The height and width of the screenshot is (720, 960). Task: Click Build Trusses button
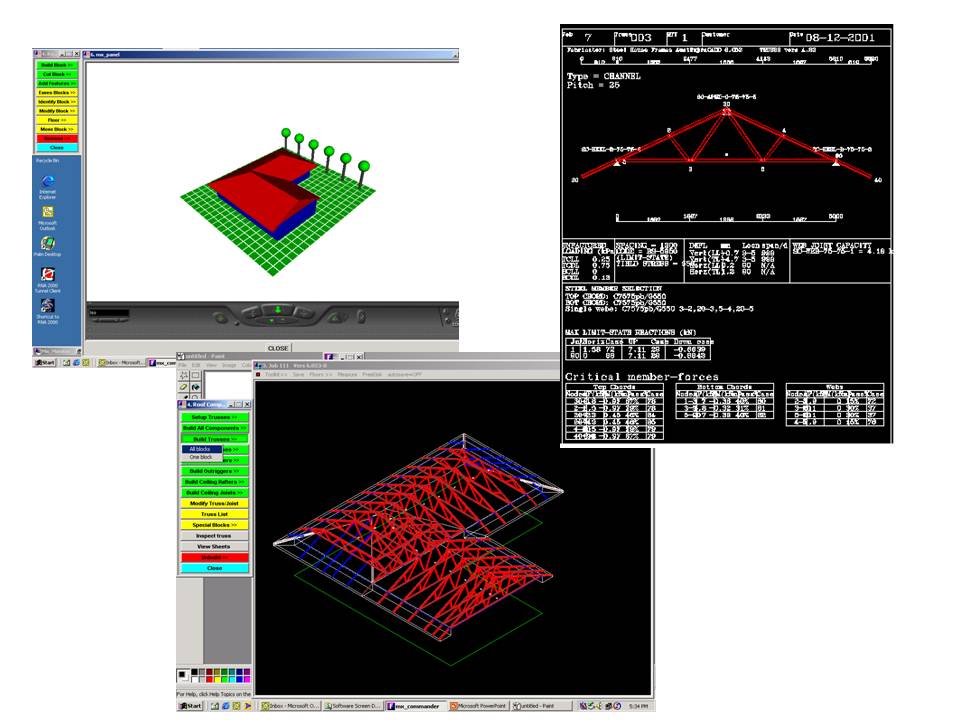tap(214, 439)
